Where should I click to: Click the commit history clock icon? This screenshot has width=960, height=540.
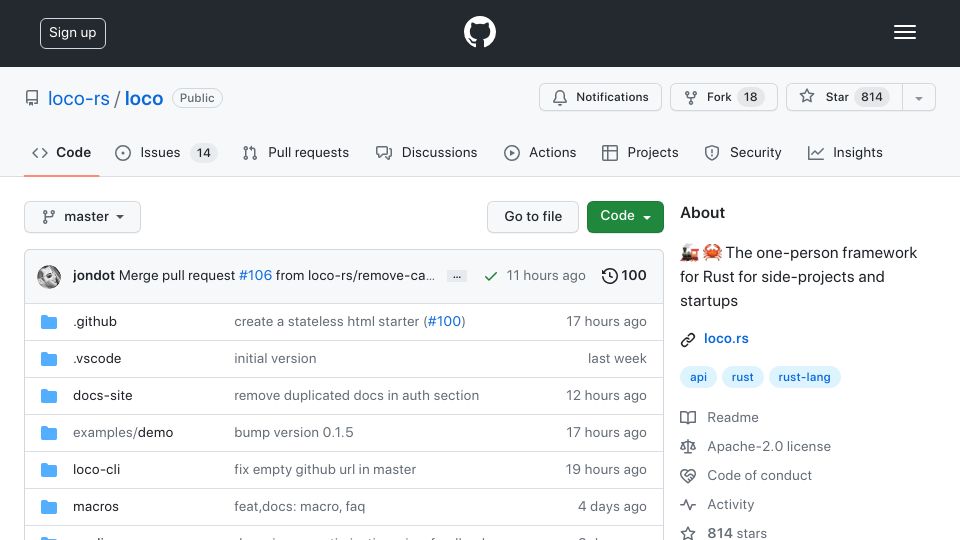tap(609, 276)
